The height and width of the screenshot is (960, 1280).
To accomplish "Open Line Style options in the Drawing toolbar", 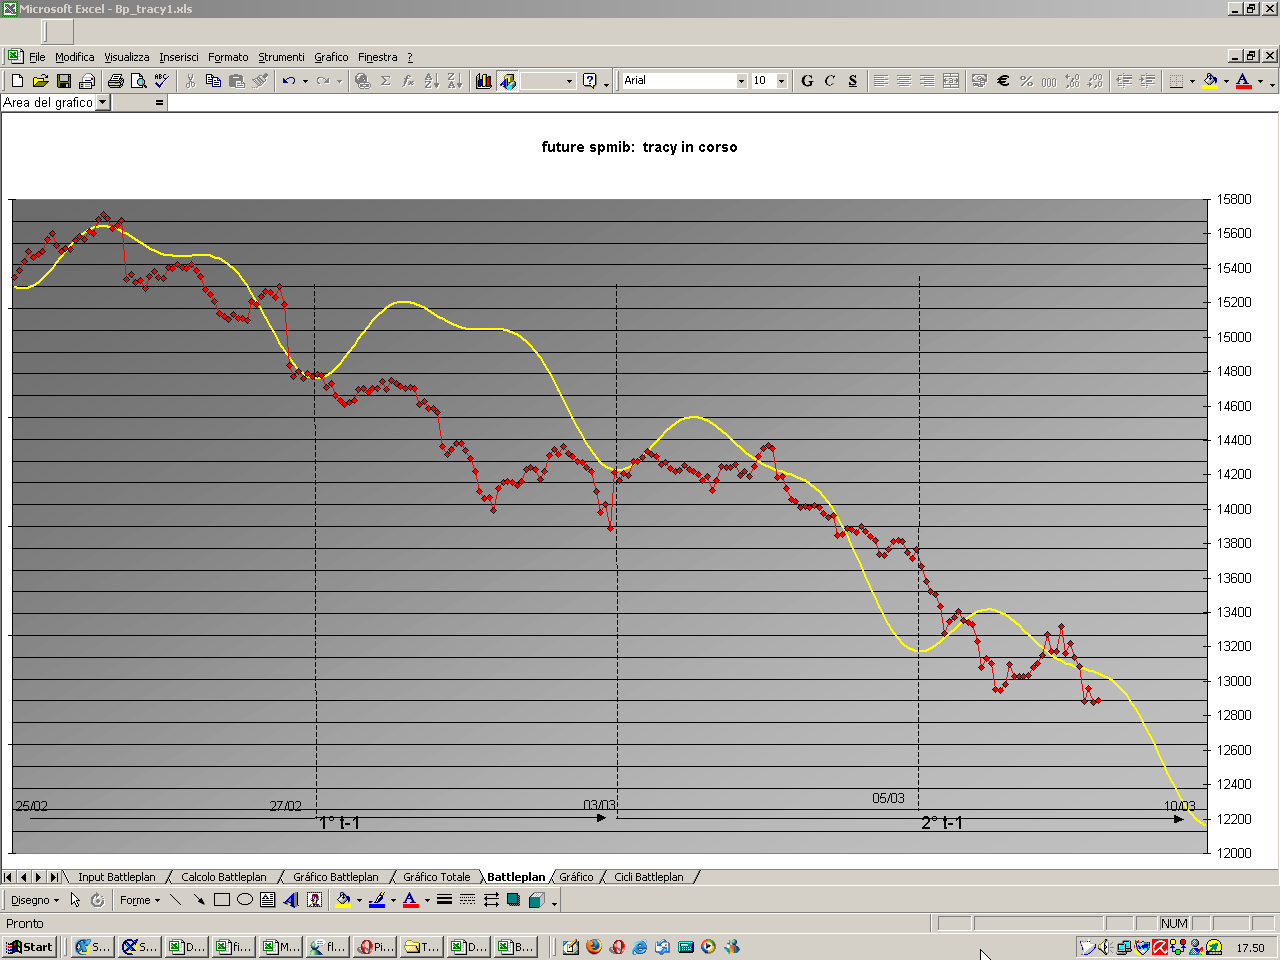I will coord(444,900).
